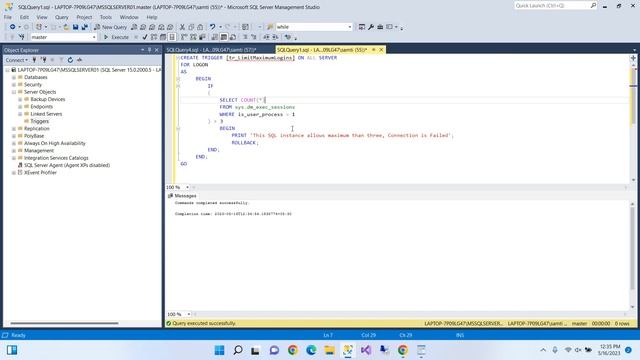Select the SQL Server Agent node
The image size is (640, 360).
[67, 165]
